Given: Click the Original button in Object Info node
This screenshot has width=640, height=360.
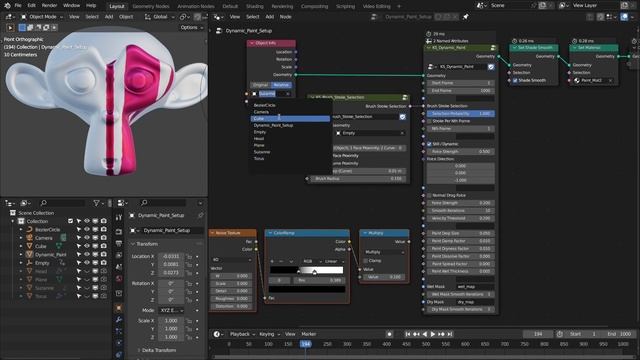Looking at the screenshot, I should (260, 85).
